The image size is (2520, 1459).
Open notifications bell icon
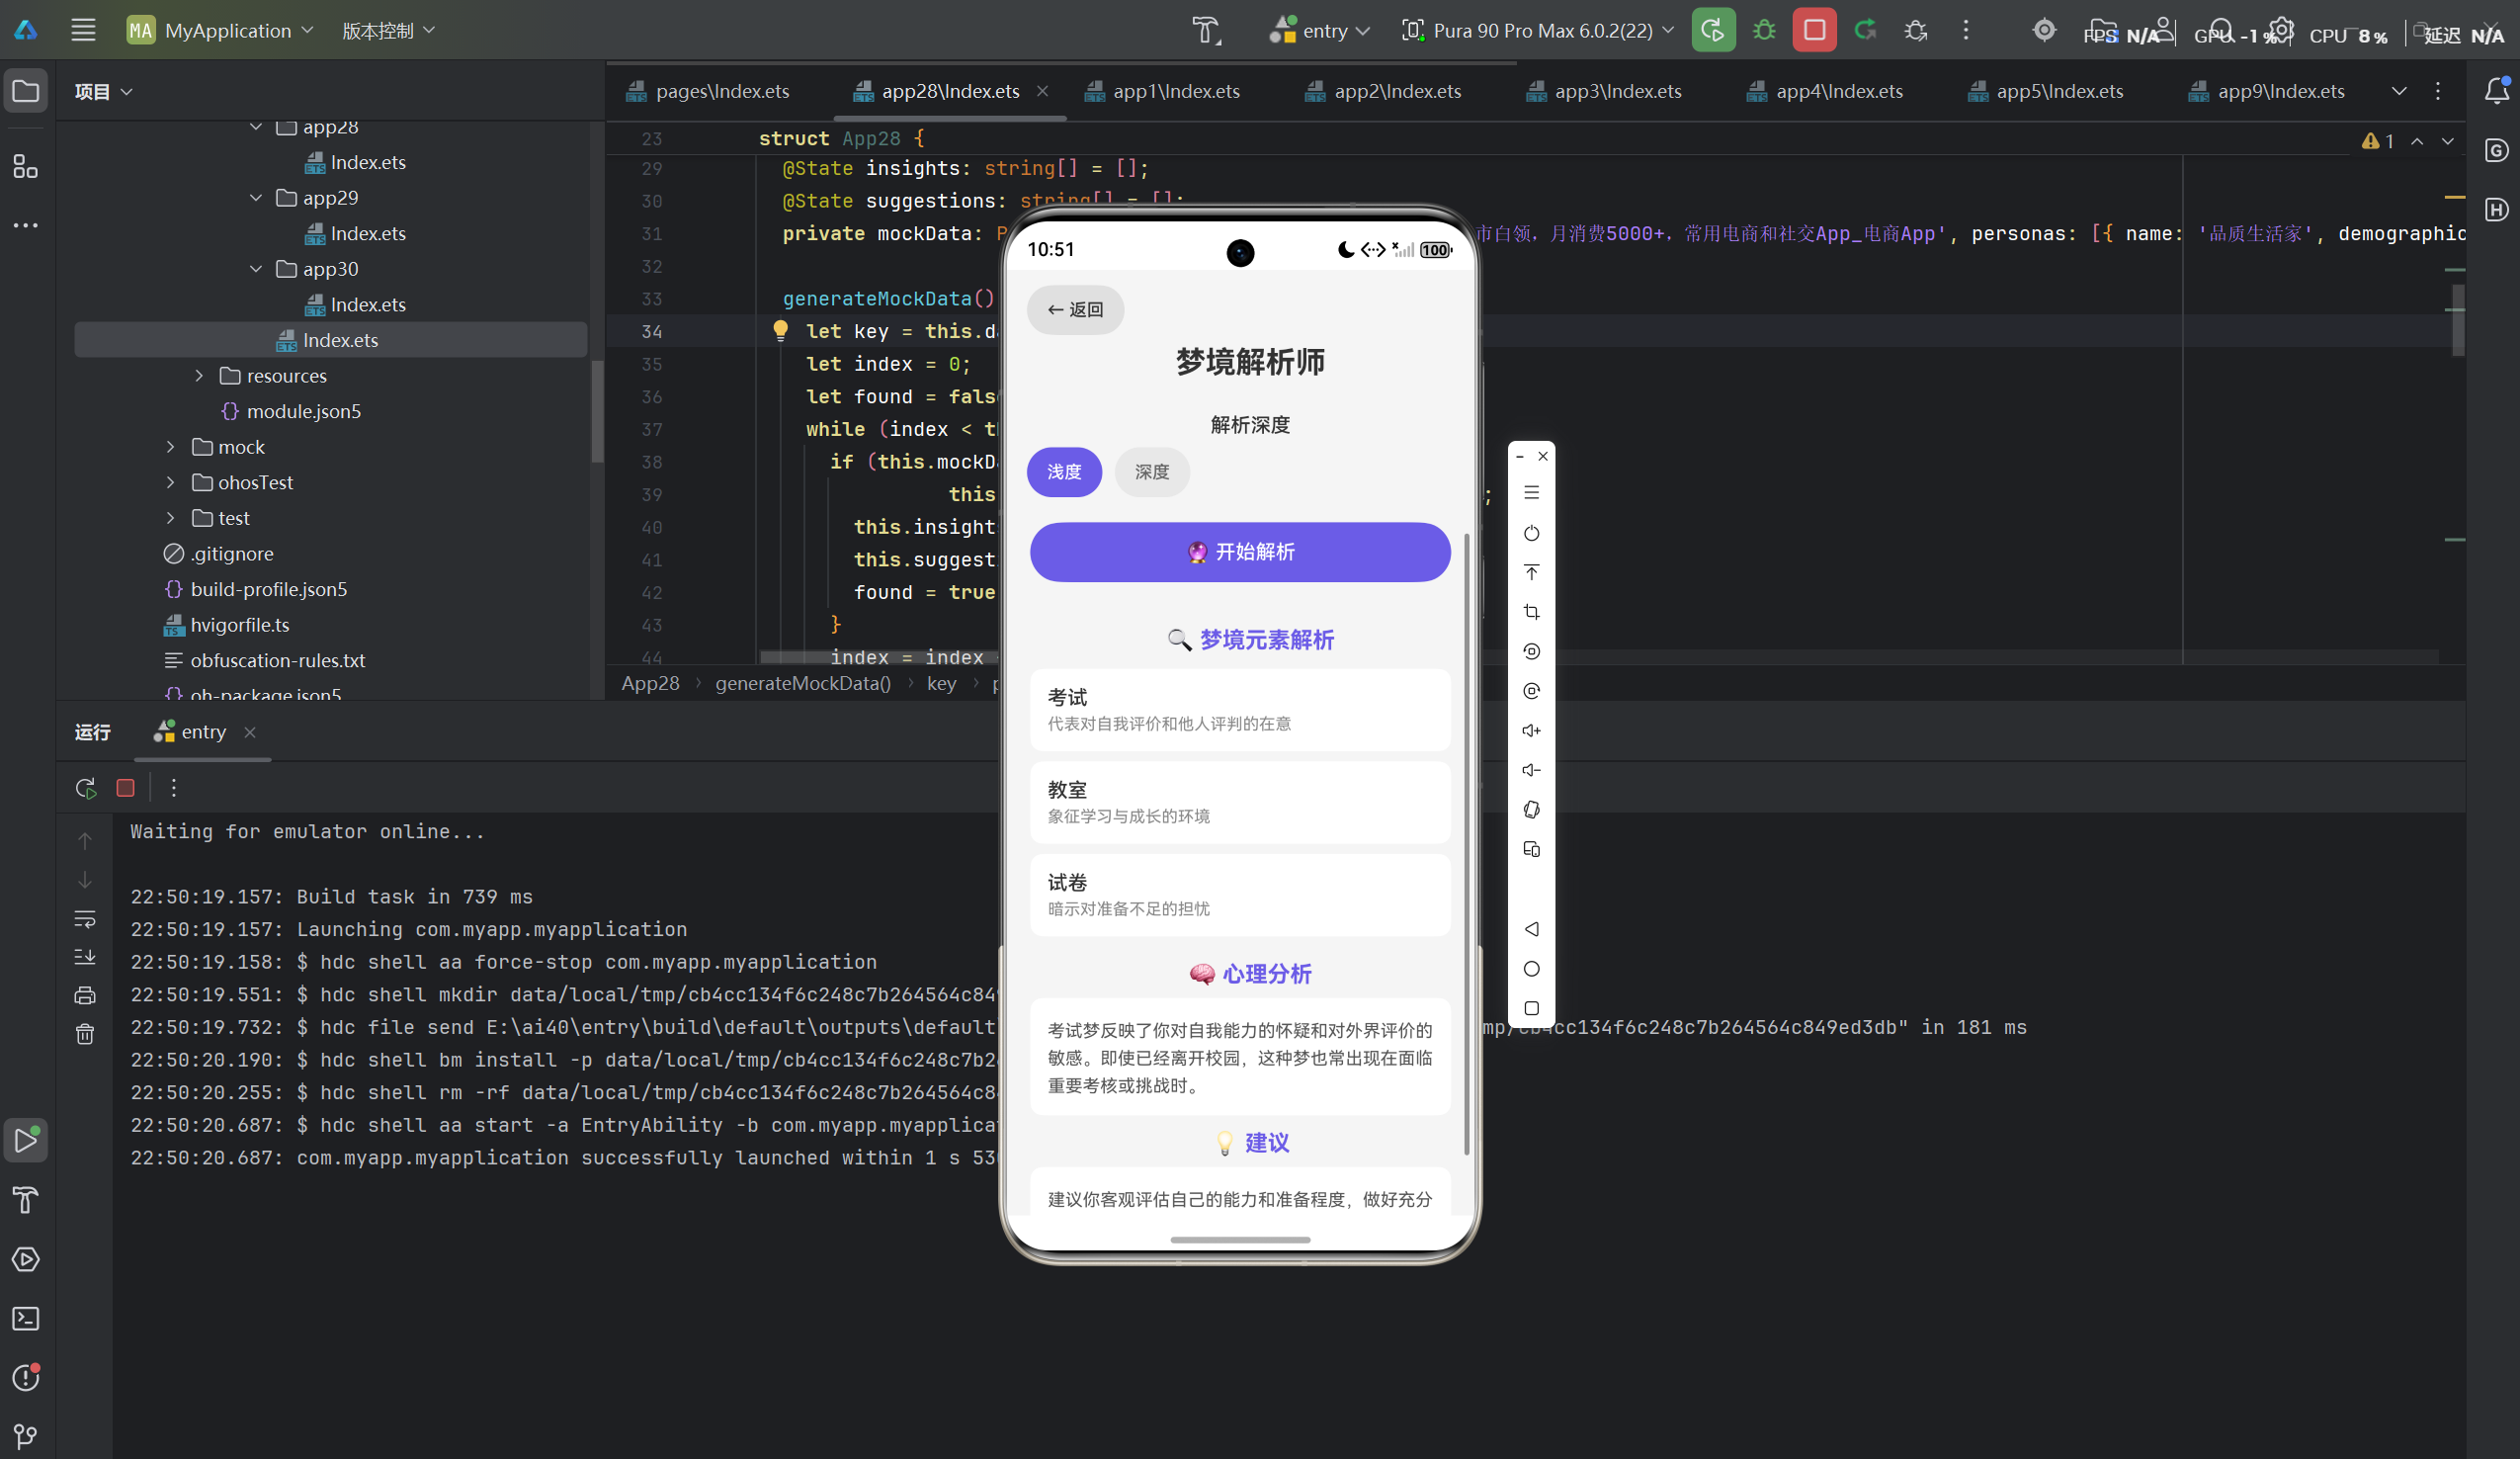tap(2496, 91)
